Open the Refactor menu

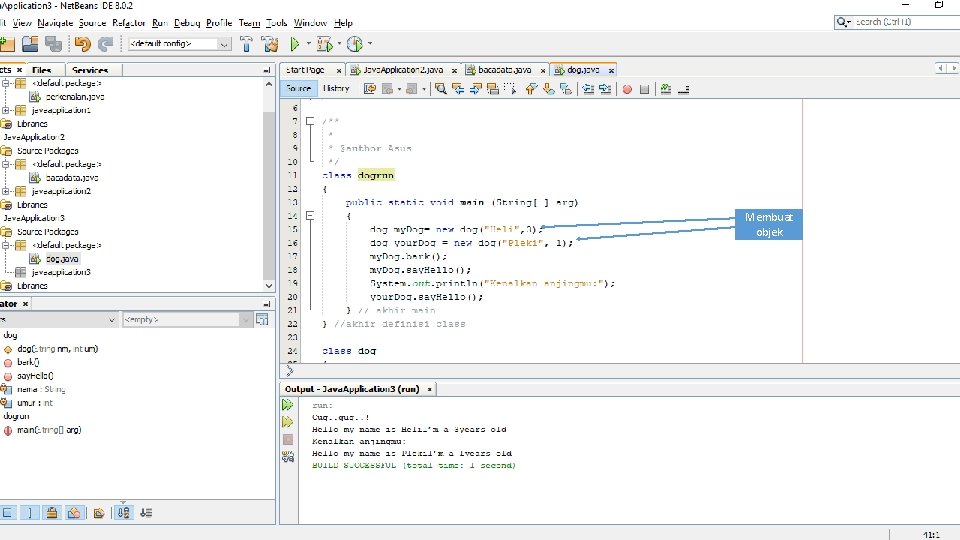tap(129, 23)
